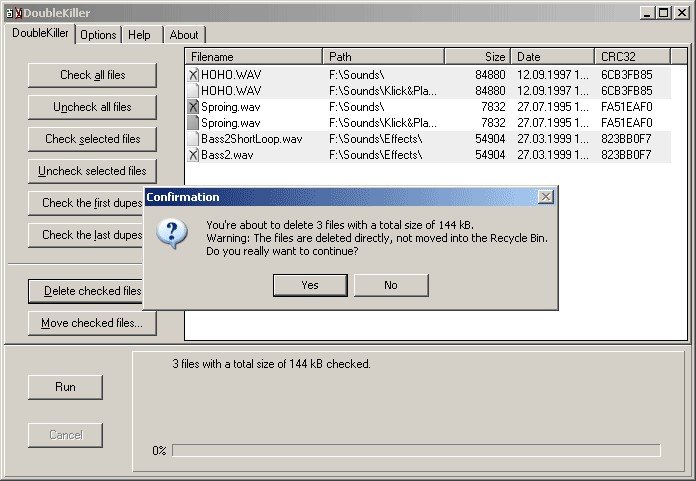Click Uncheck all files button

[92, 107]
